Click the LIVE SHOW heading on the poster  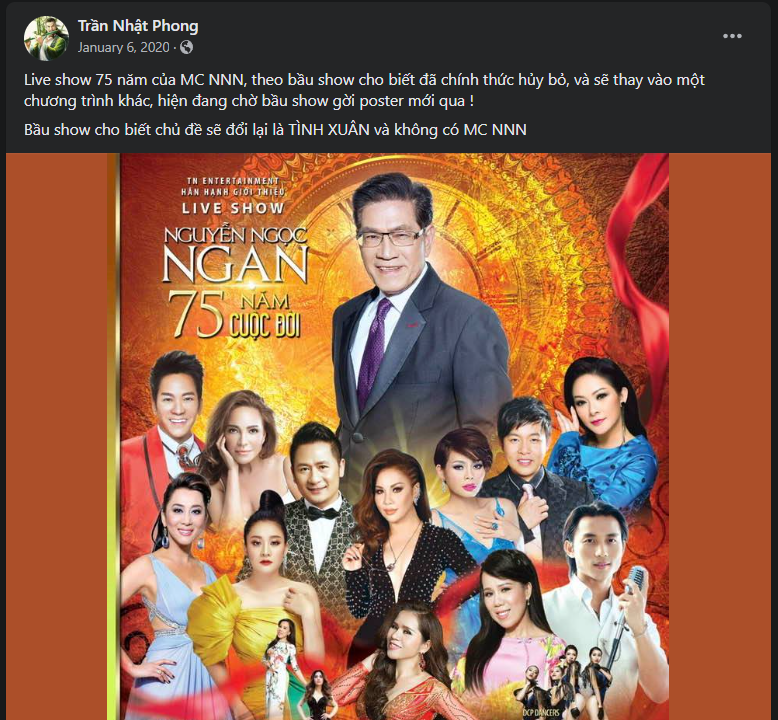tap(233, 208)
